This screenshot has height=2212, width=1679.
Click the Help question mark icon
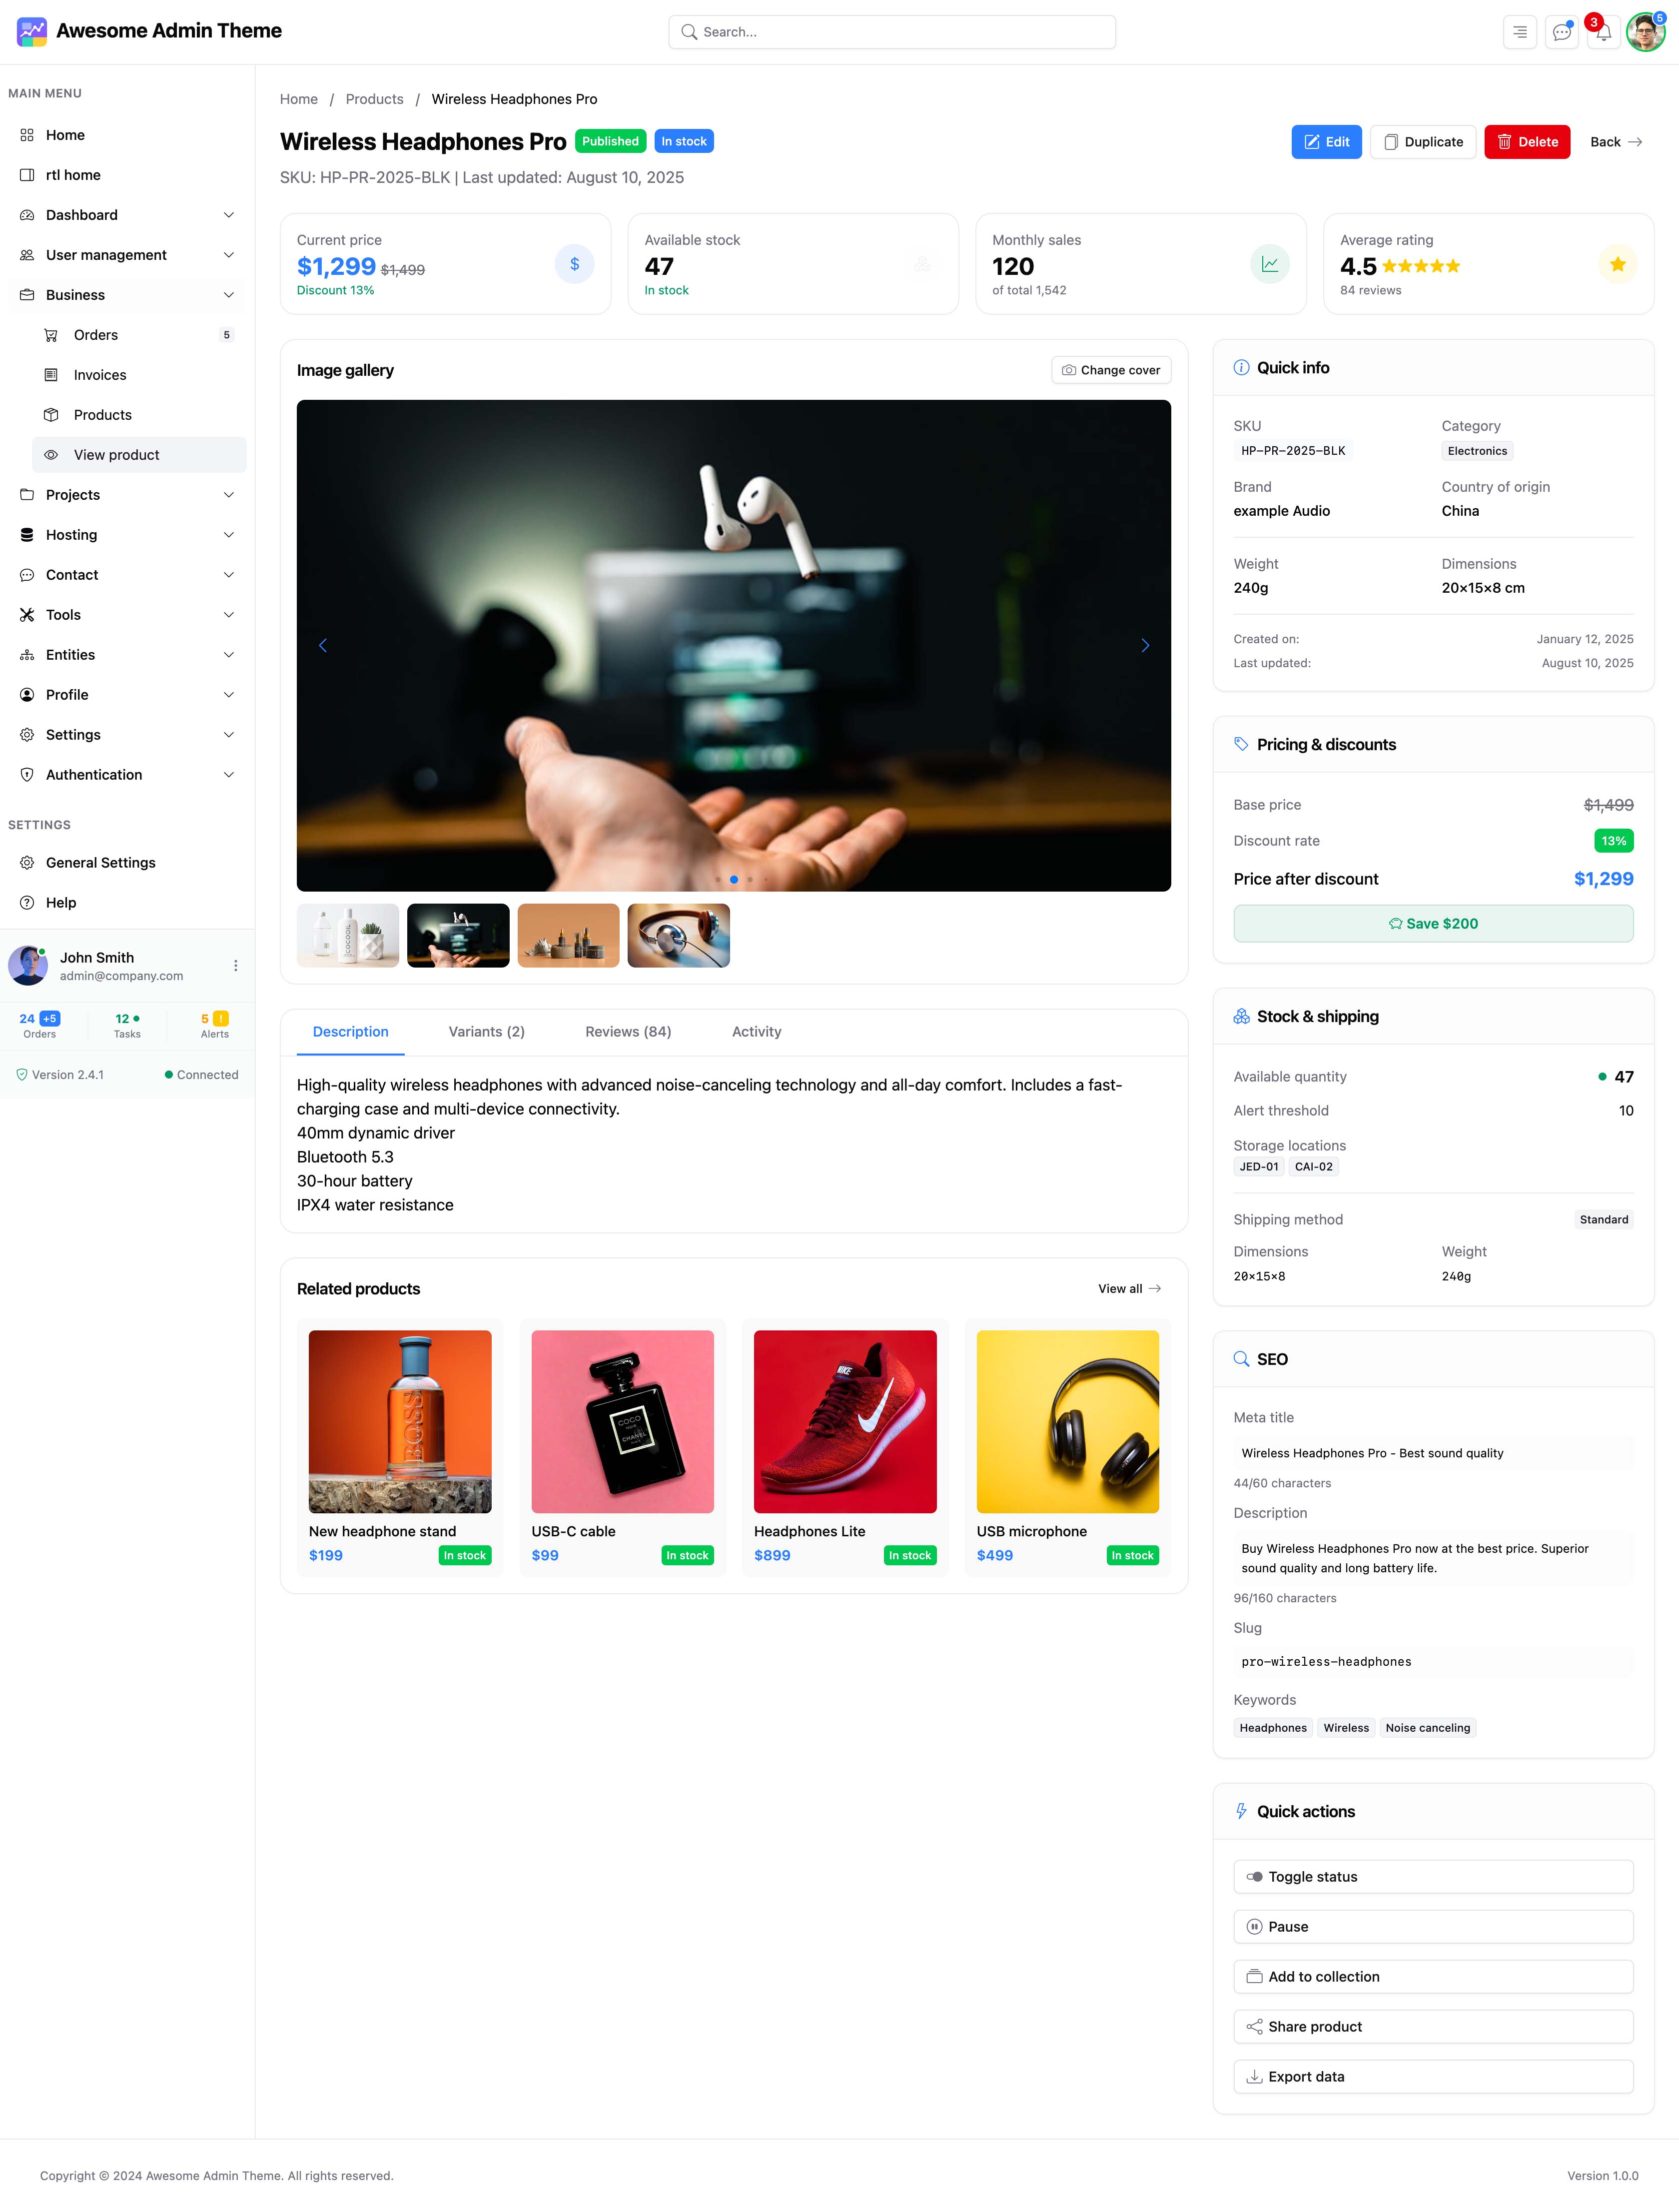[x=27, y=902]
